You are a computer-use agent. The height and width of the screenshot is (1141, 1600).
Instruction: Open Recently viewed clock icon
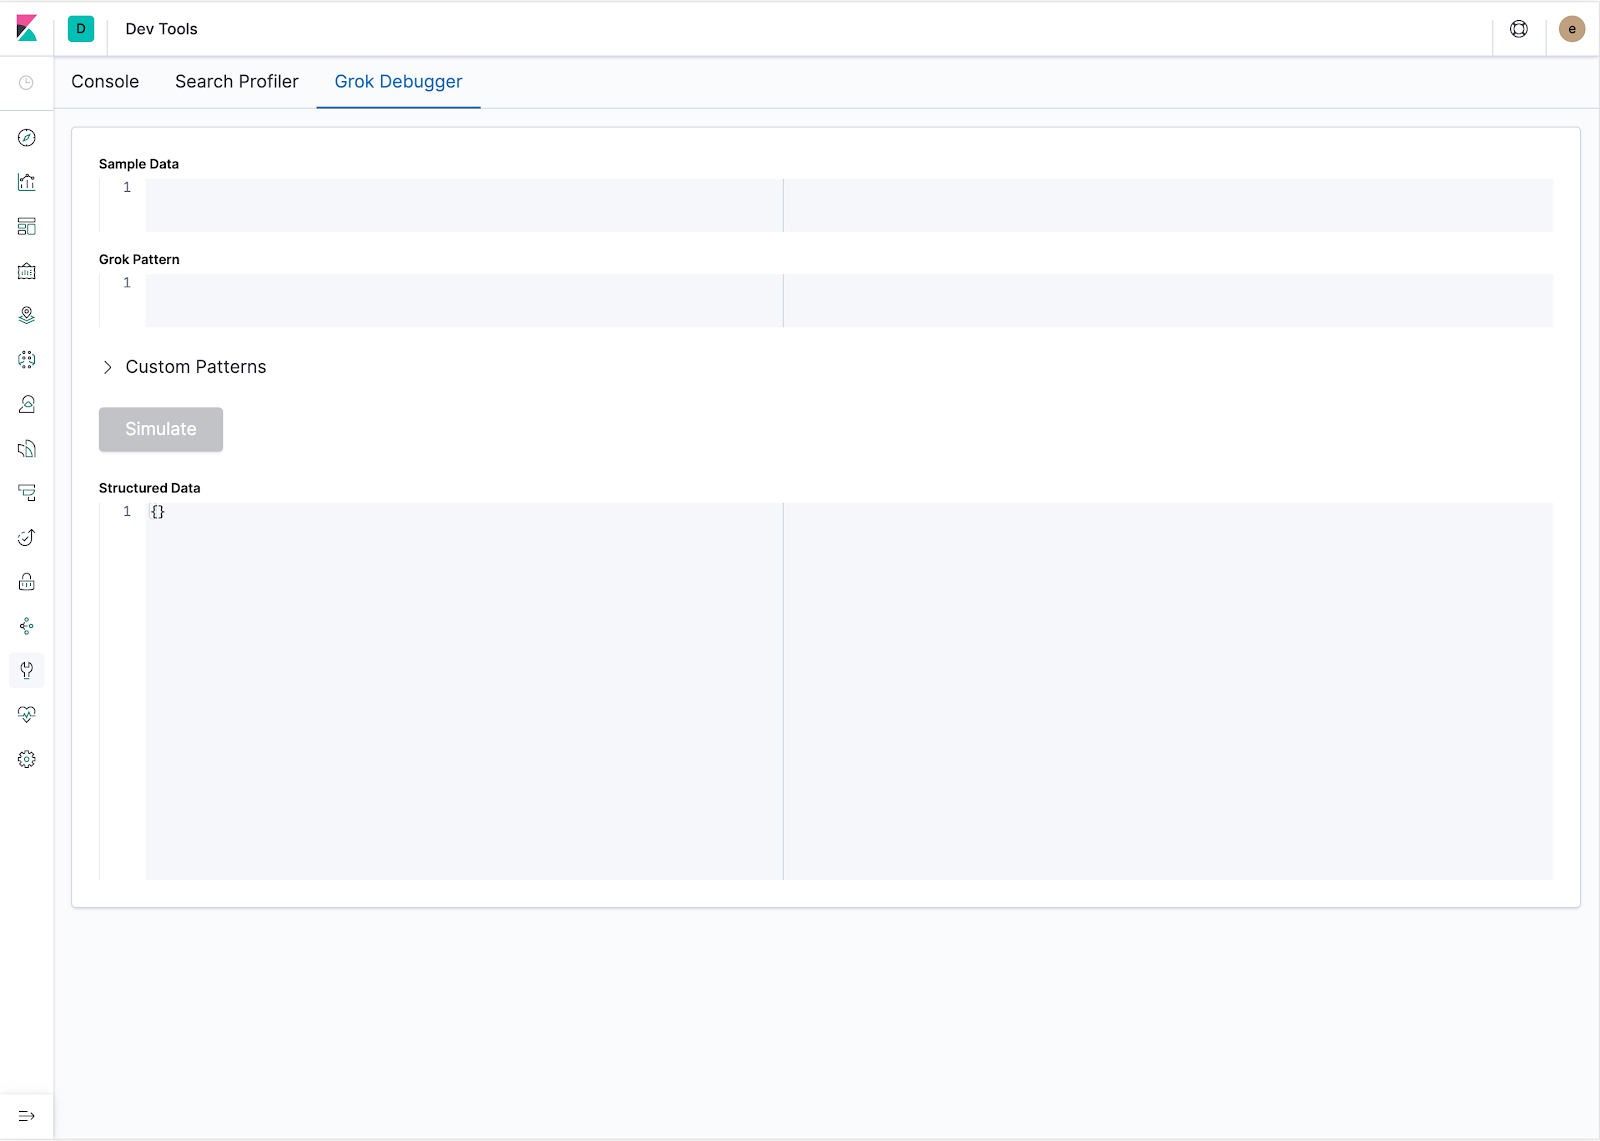tap(27, 83)
